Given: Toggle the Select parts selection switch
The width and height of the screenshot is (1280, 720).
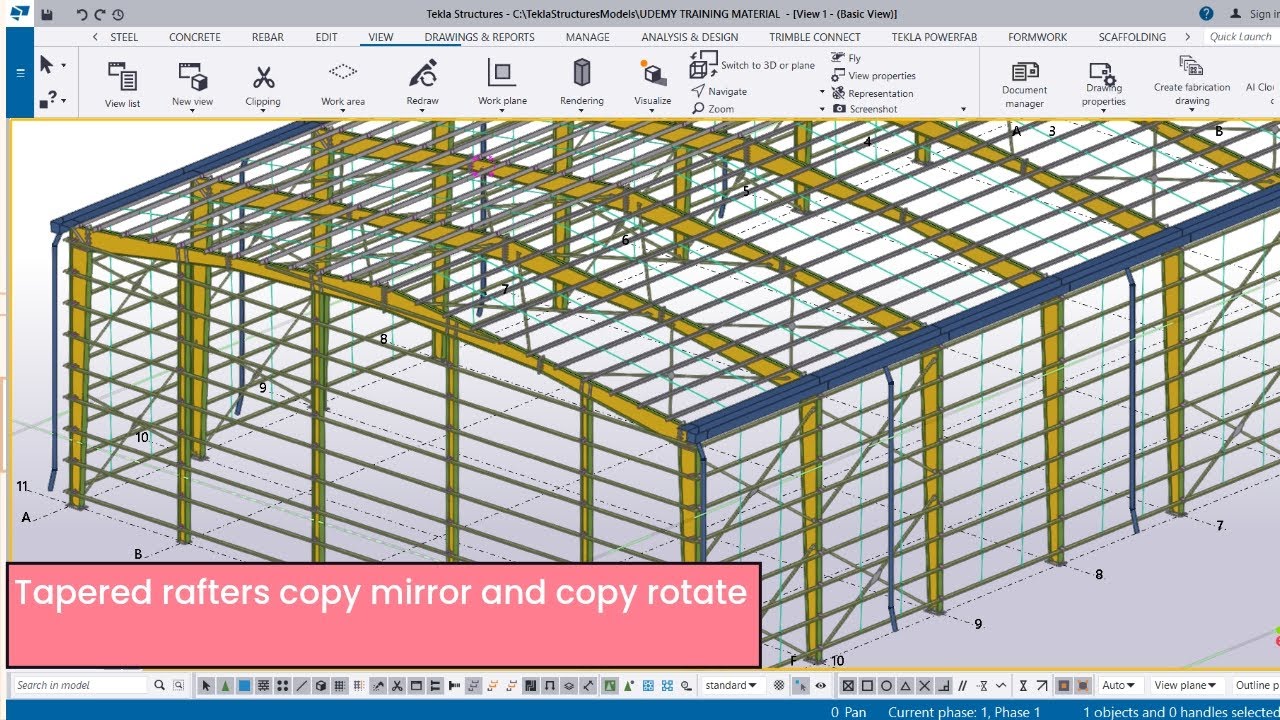Looking at the screenshot, I should [x=244, y=685].
